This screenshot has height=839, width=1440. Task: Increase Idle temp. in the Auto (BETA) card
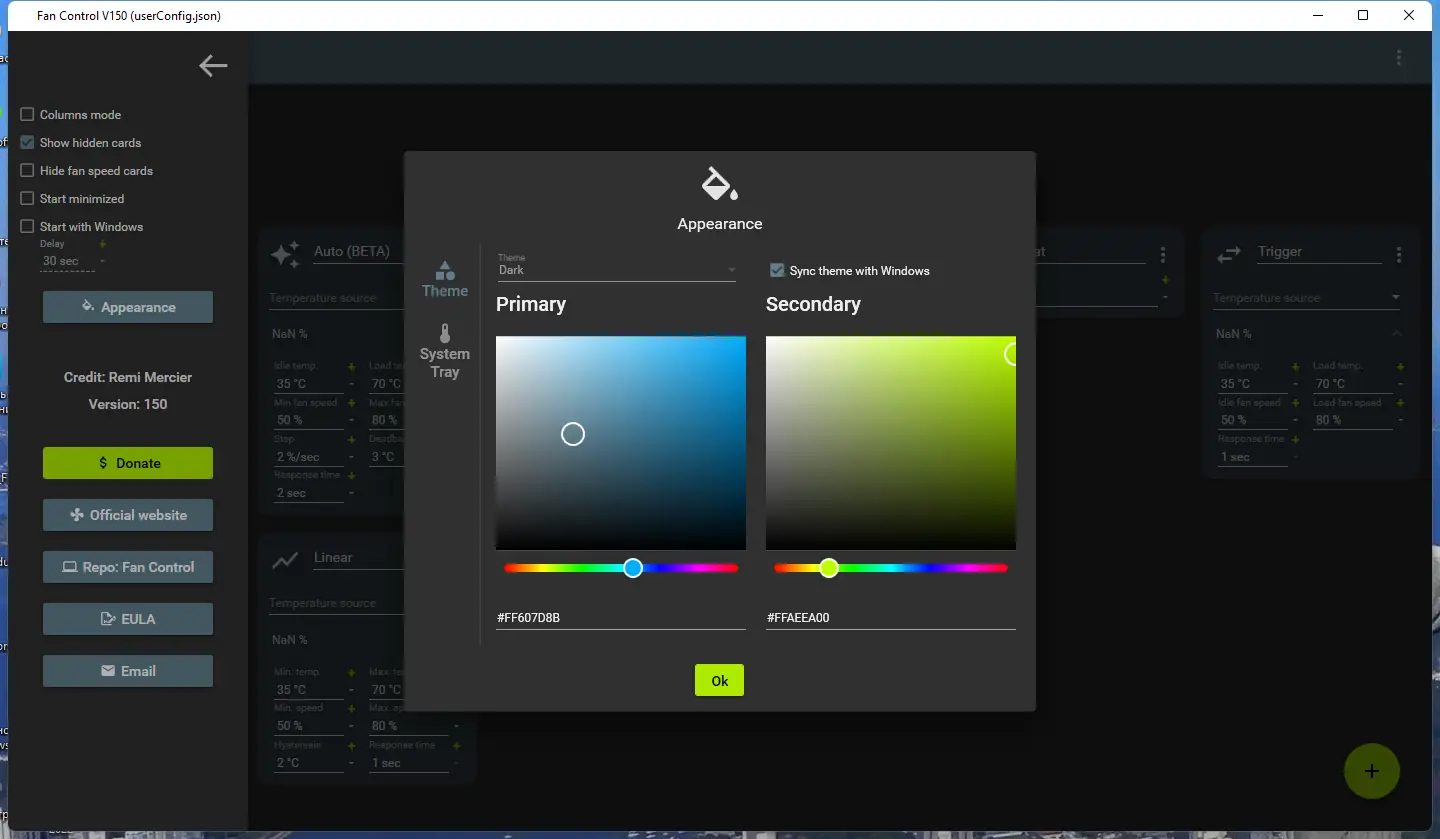coord(351,367)
